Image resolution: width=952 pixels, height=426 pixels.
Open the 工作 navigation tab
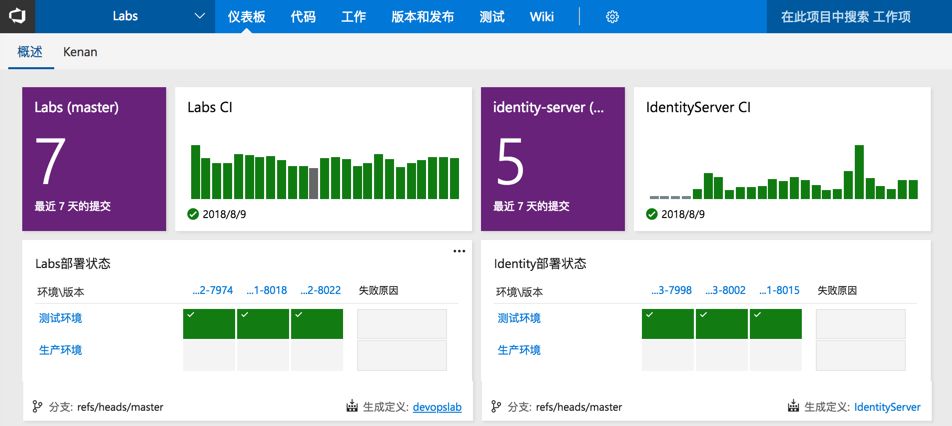tap(353, 16)
